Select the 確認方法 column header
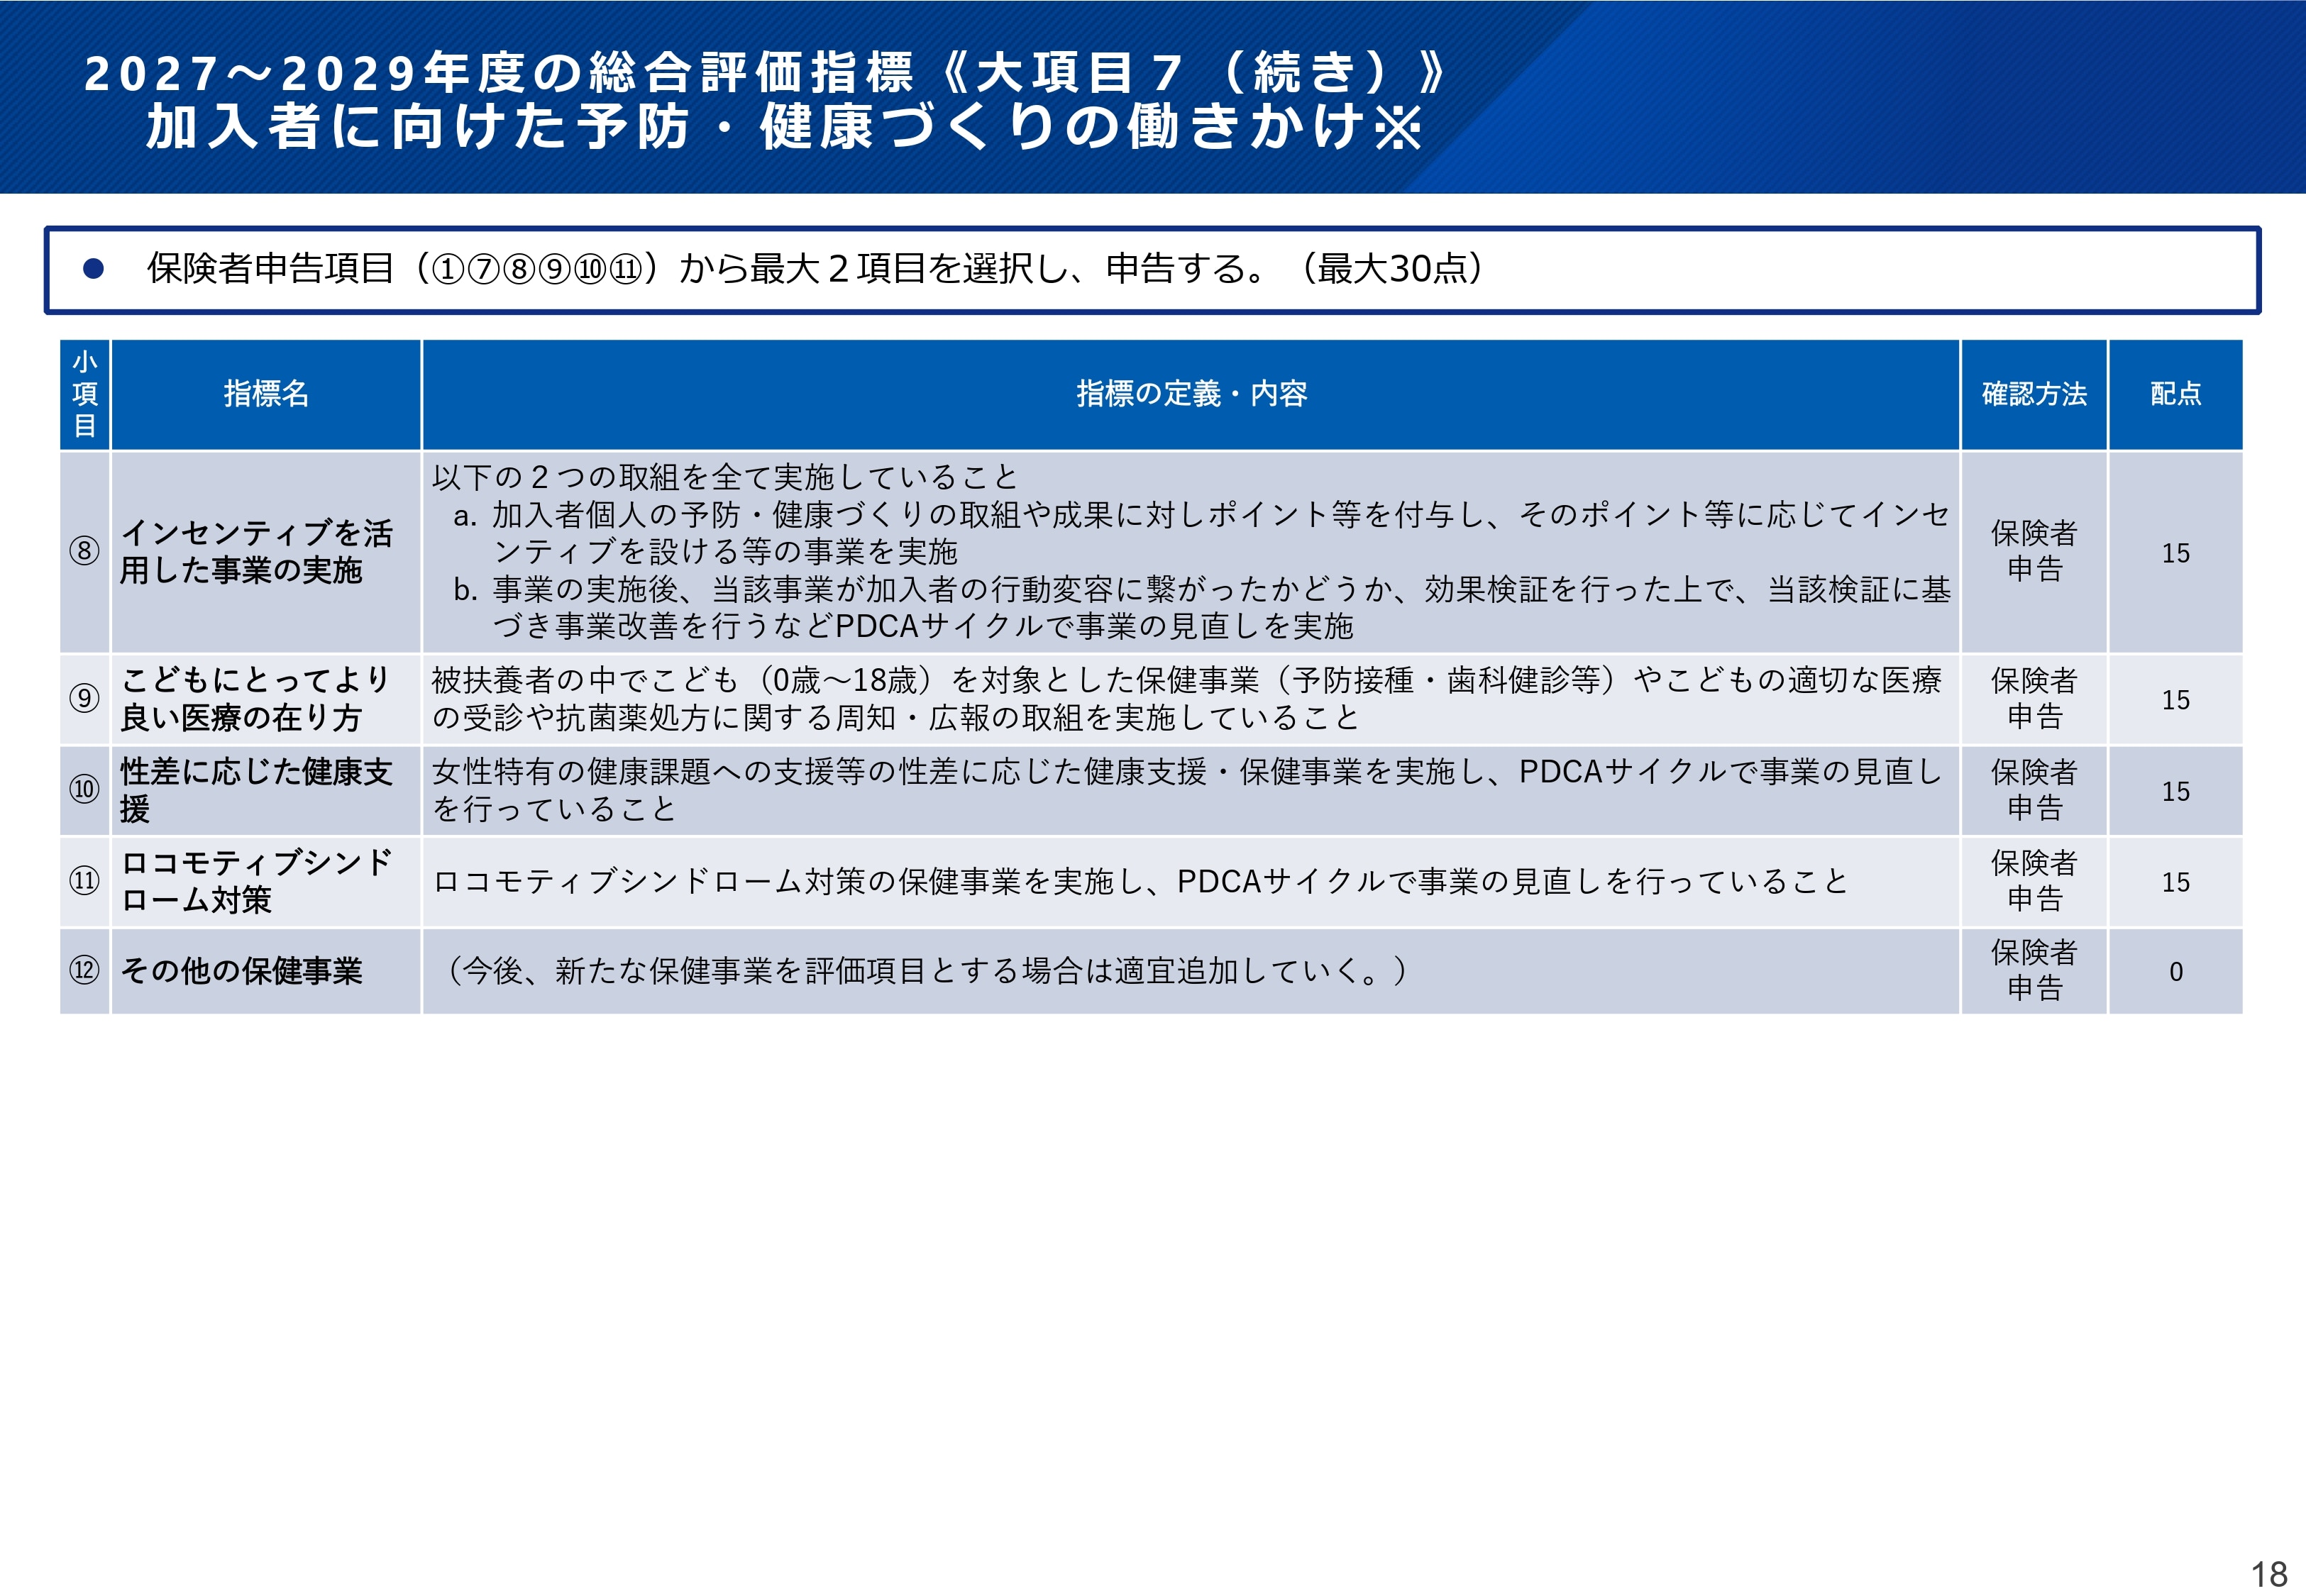 (2034, 394)
